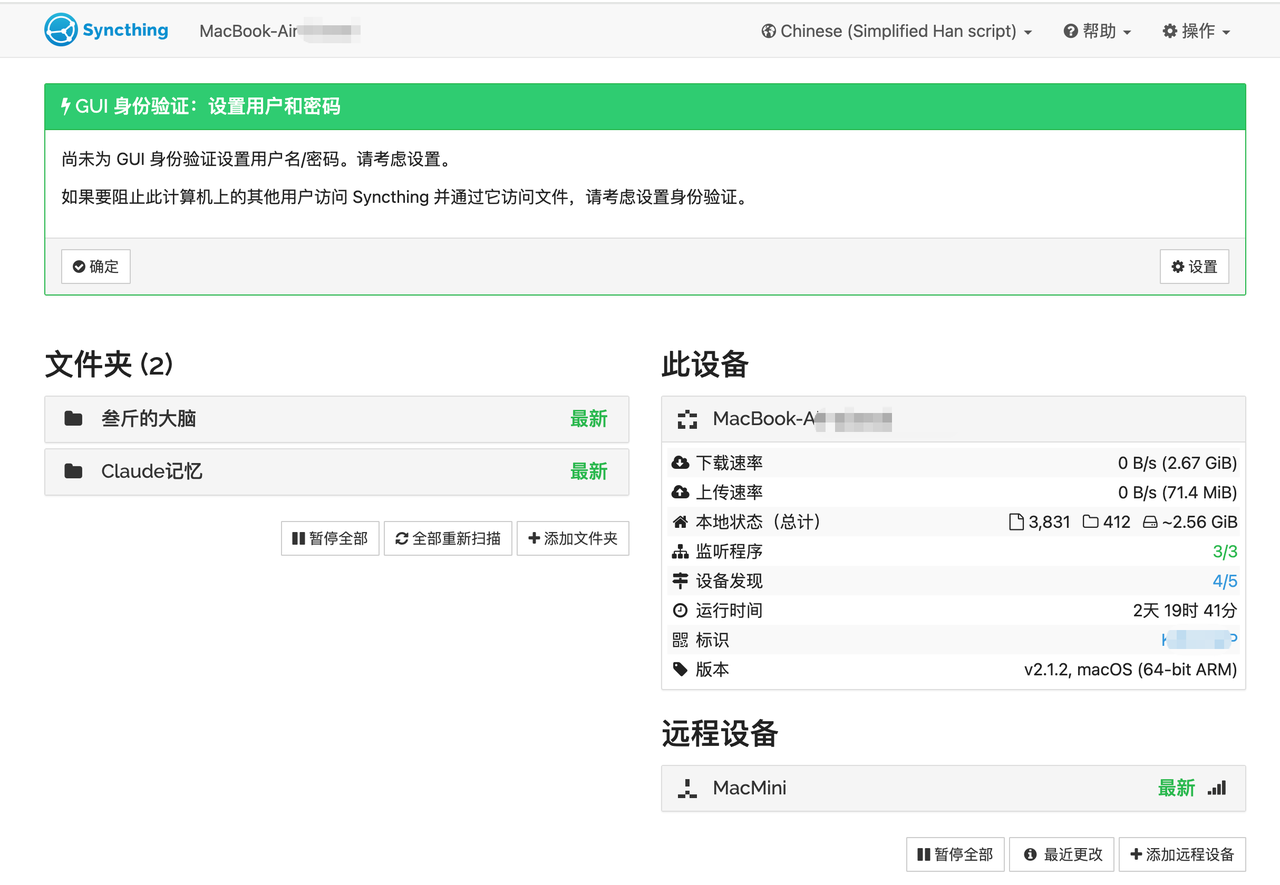Click the disk icon before ~2.56 GiB
Screen dimensions: 1280x885
click(1150, 522)
